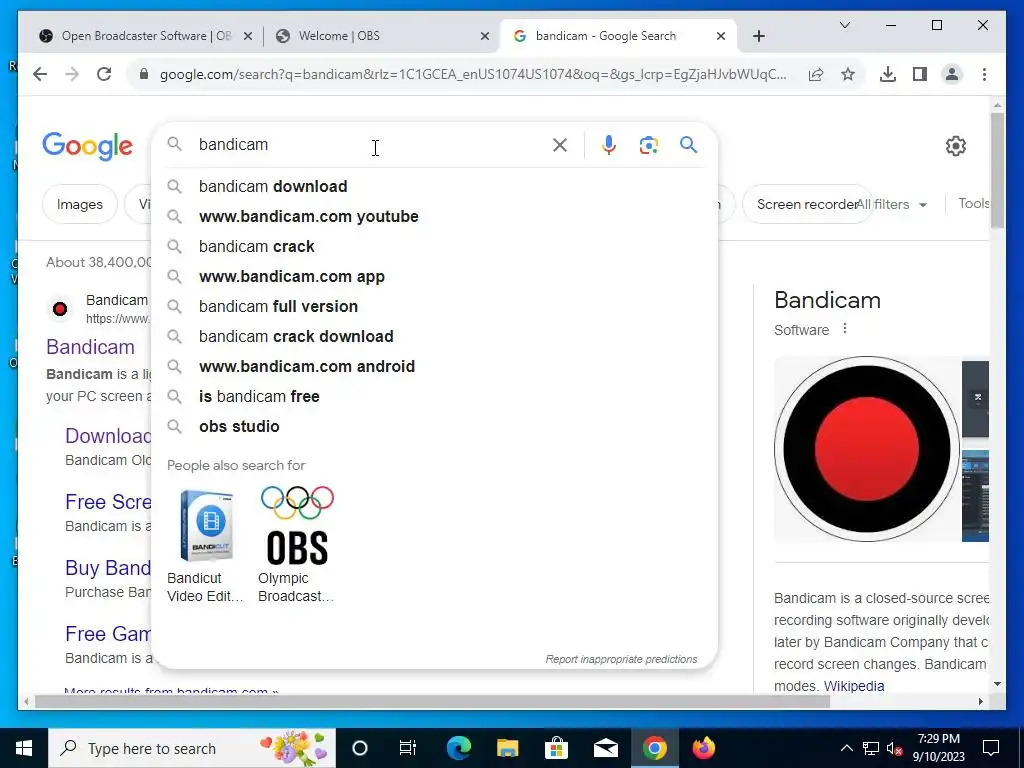The image size is (1024, 768).
Task: Launch Firefox from the taskbar
Action: [703, 748]
